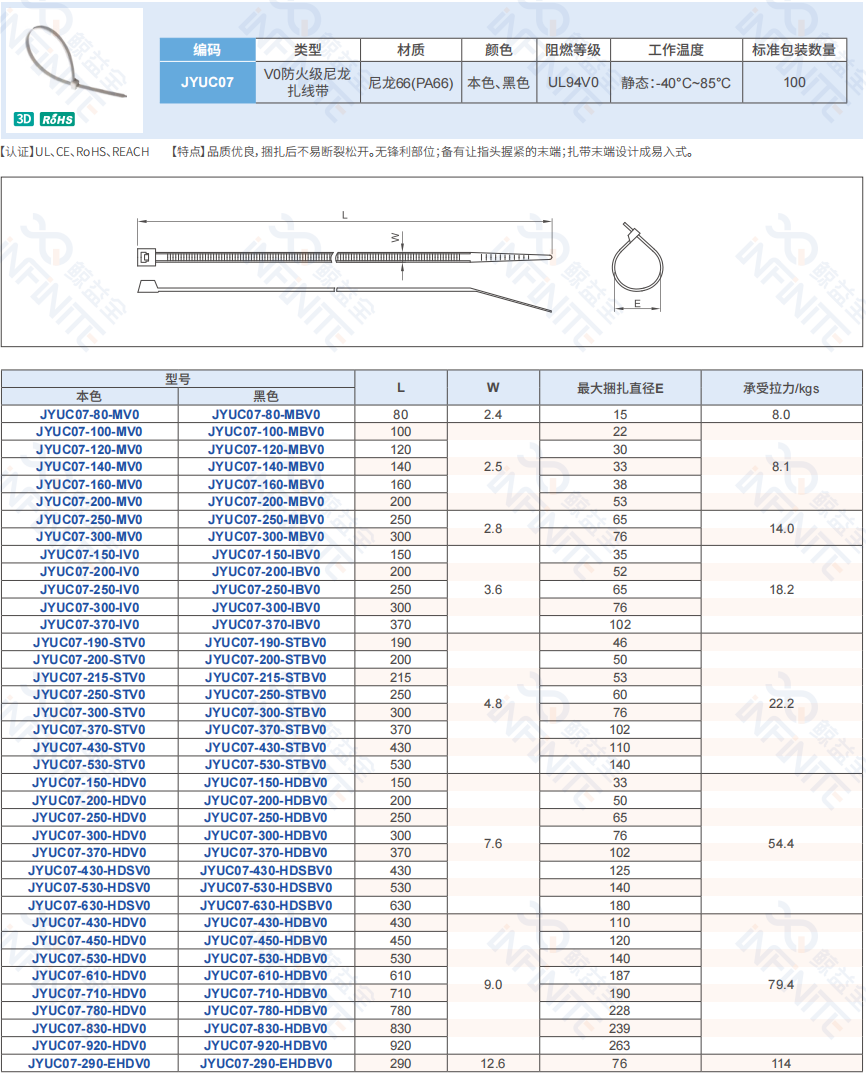The image size is (866, 1077).
Task: Click the 本色 column sub-header
Action: point(90,396)
